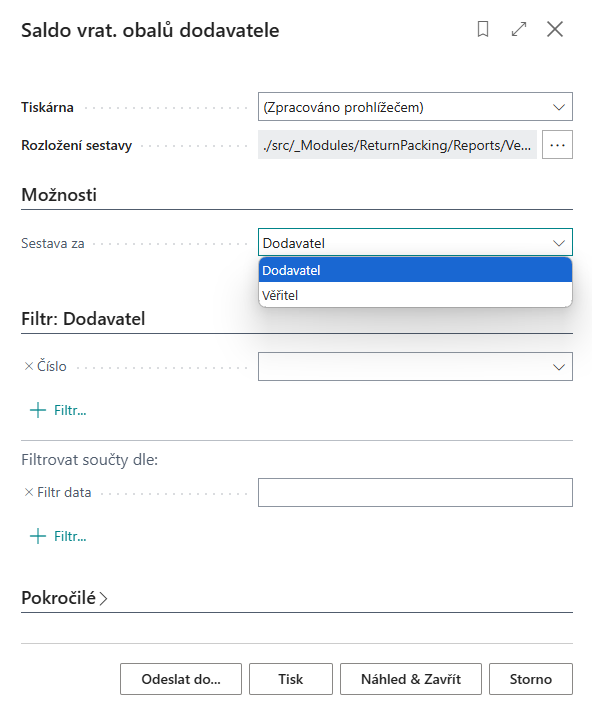Add a new filter under Filtrovat součty dle

(58, 536)
